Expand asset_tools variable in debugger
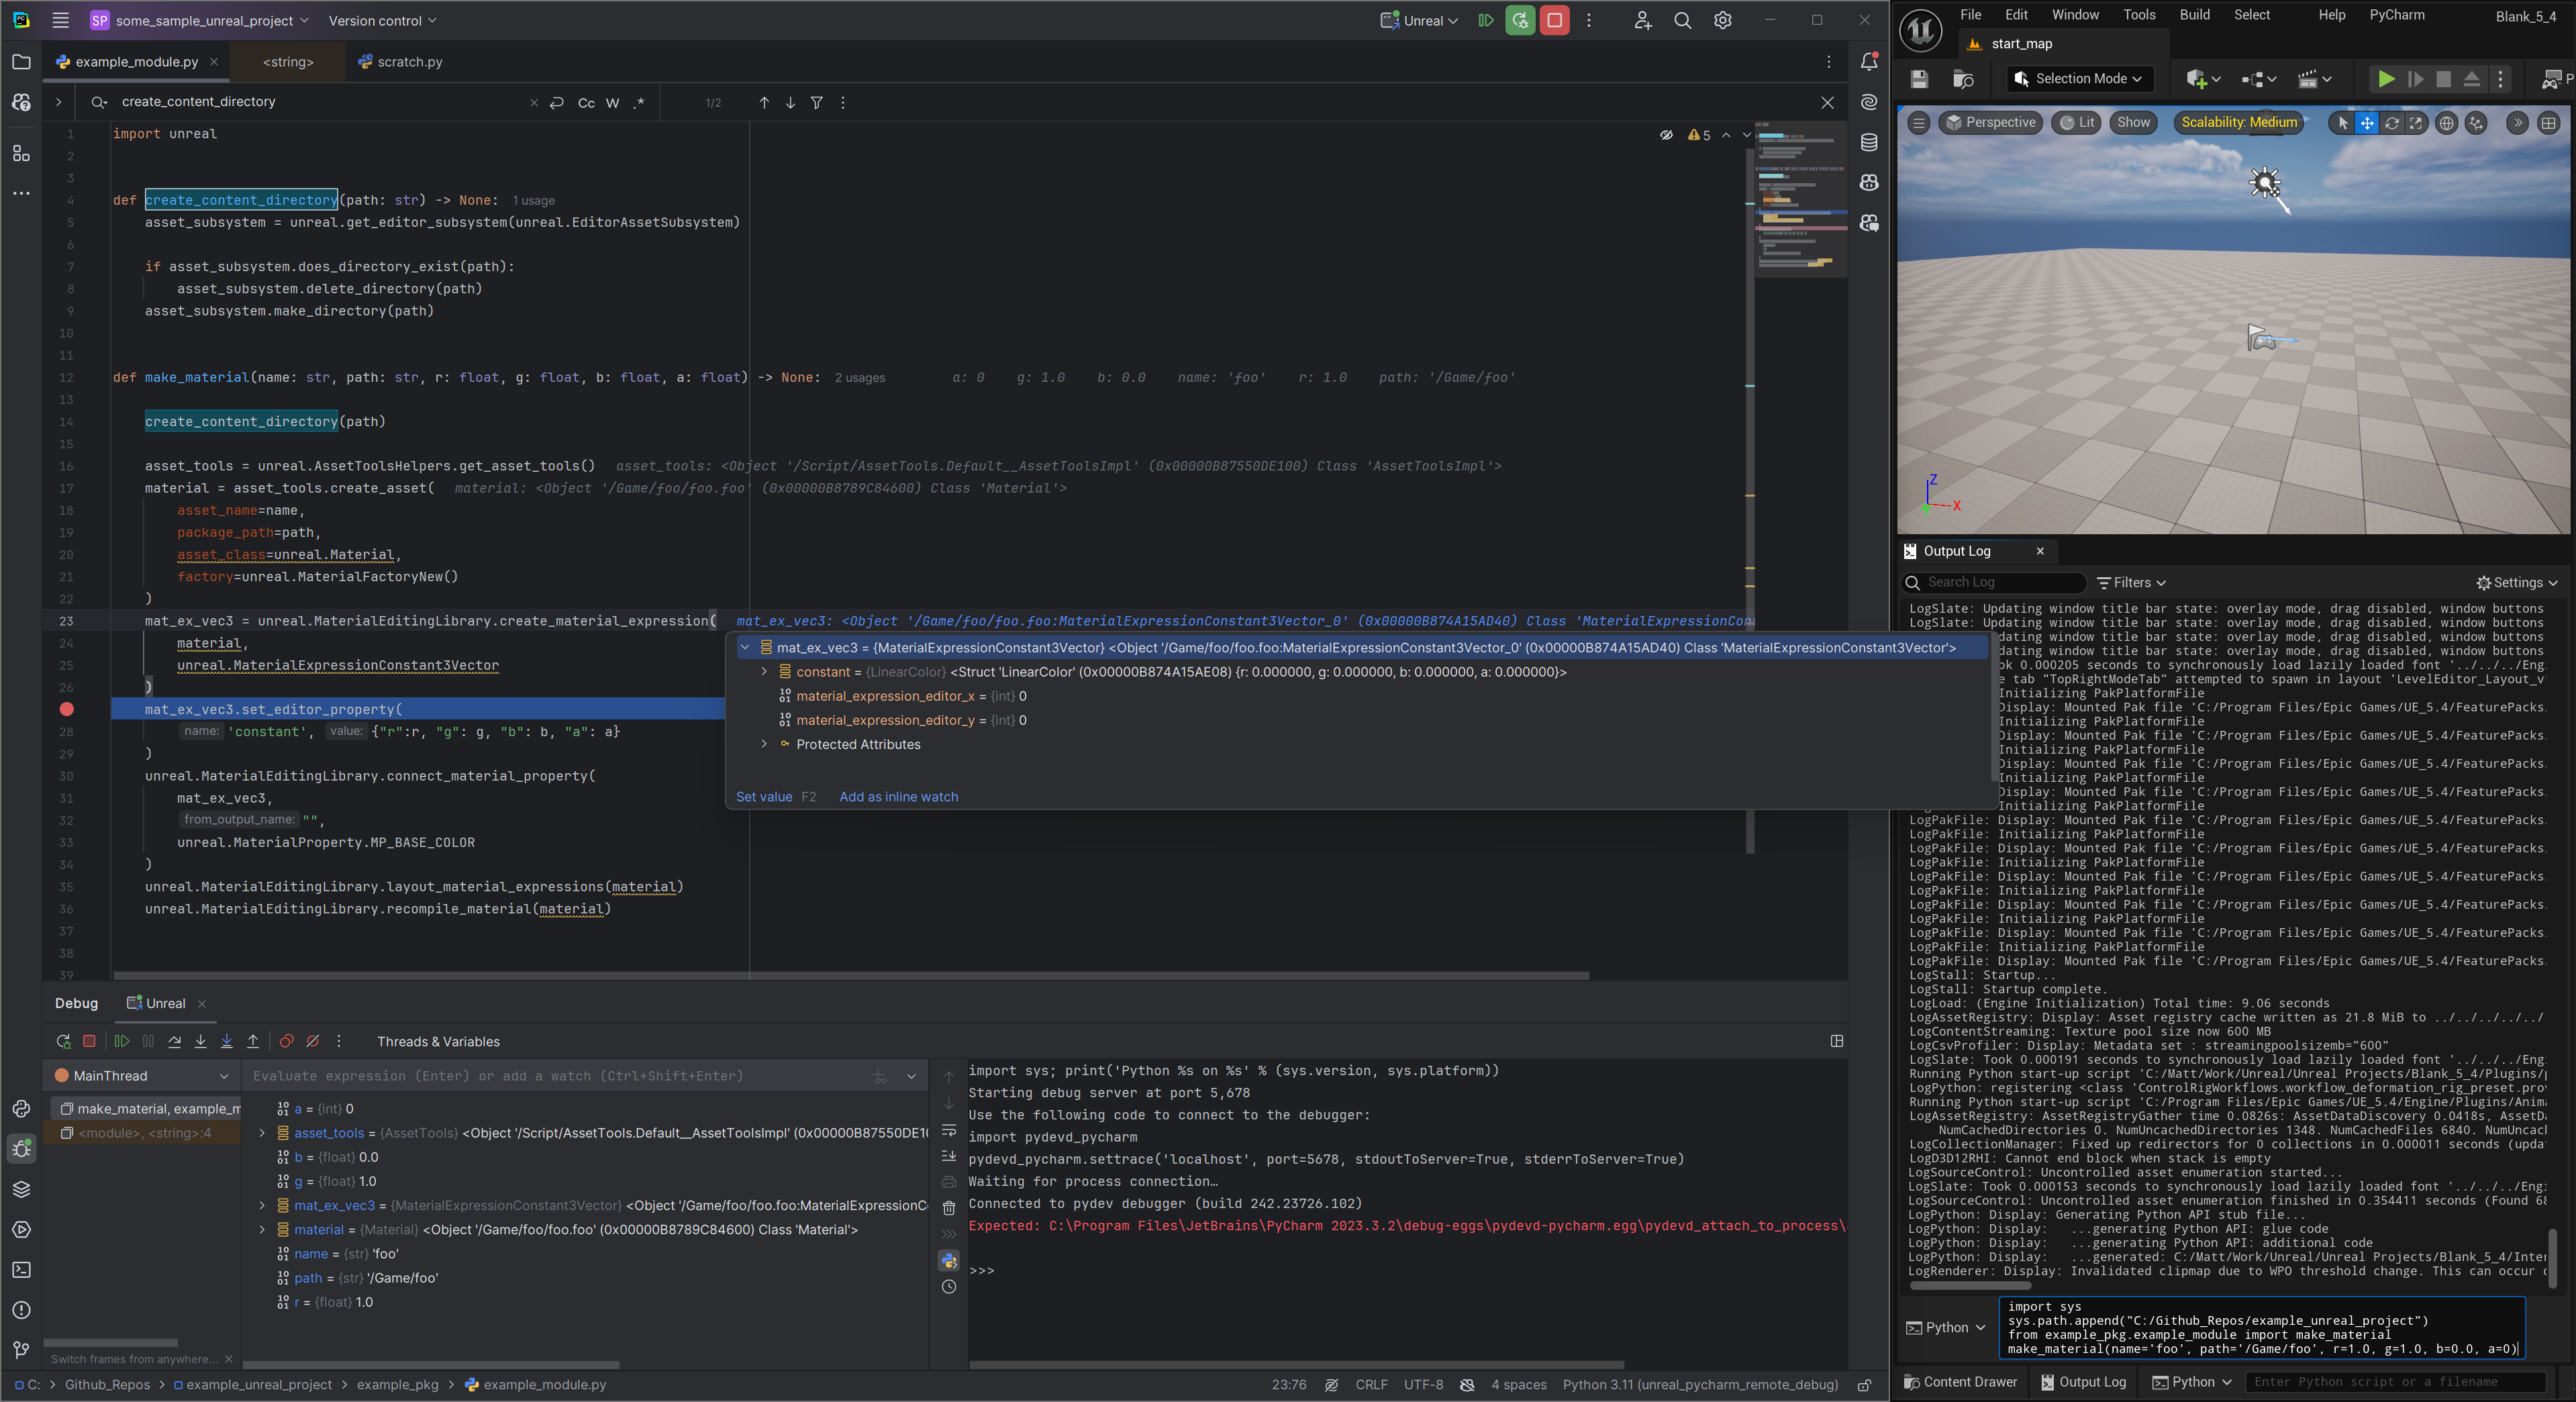 point(263,1133)
